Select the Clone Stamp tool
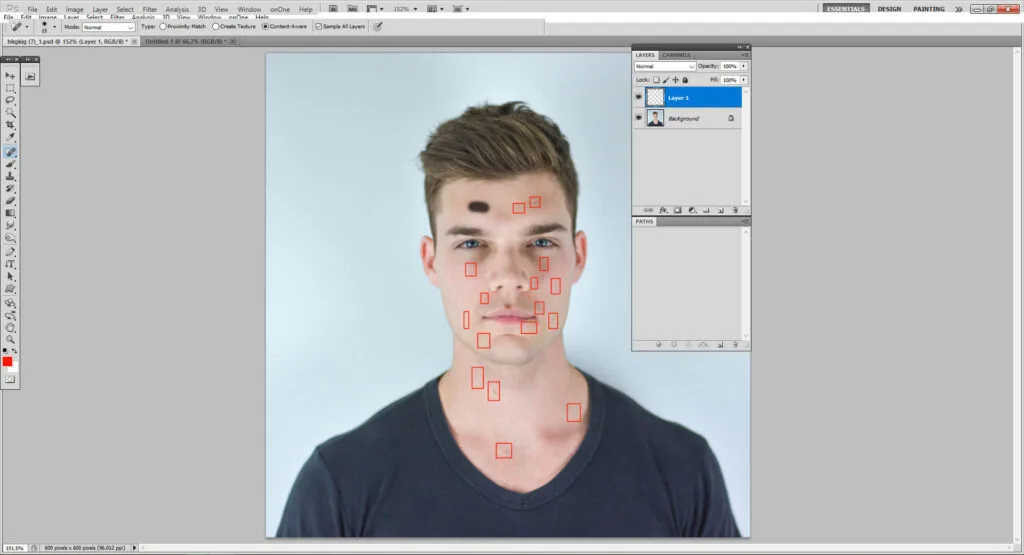The width and height of the screenshot is (1024, 555). pyautogui.click(x=11, y=176)
